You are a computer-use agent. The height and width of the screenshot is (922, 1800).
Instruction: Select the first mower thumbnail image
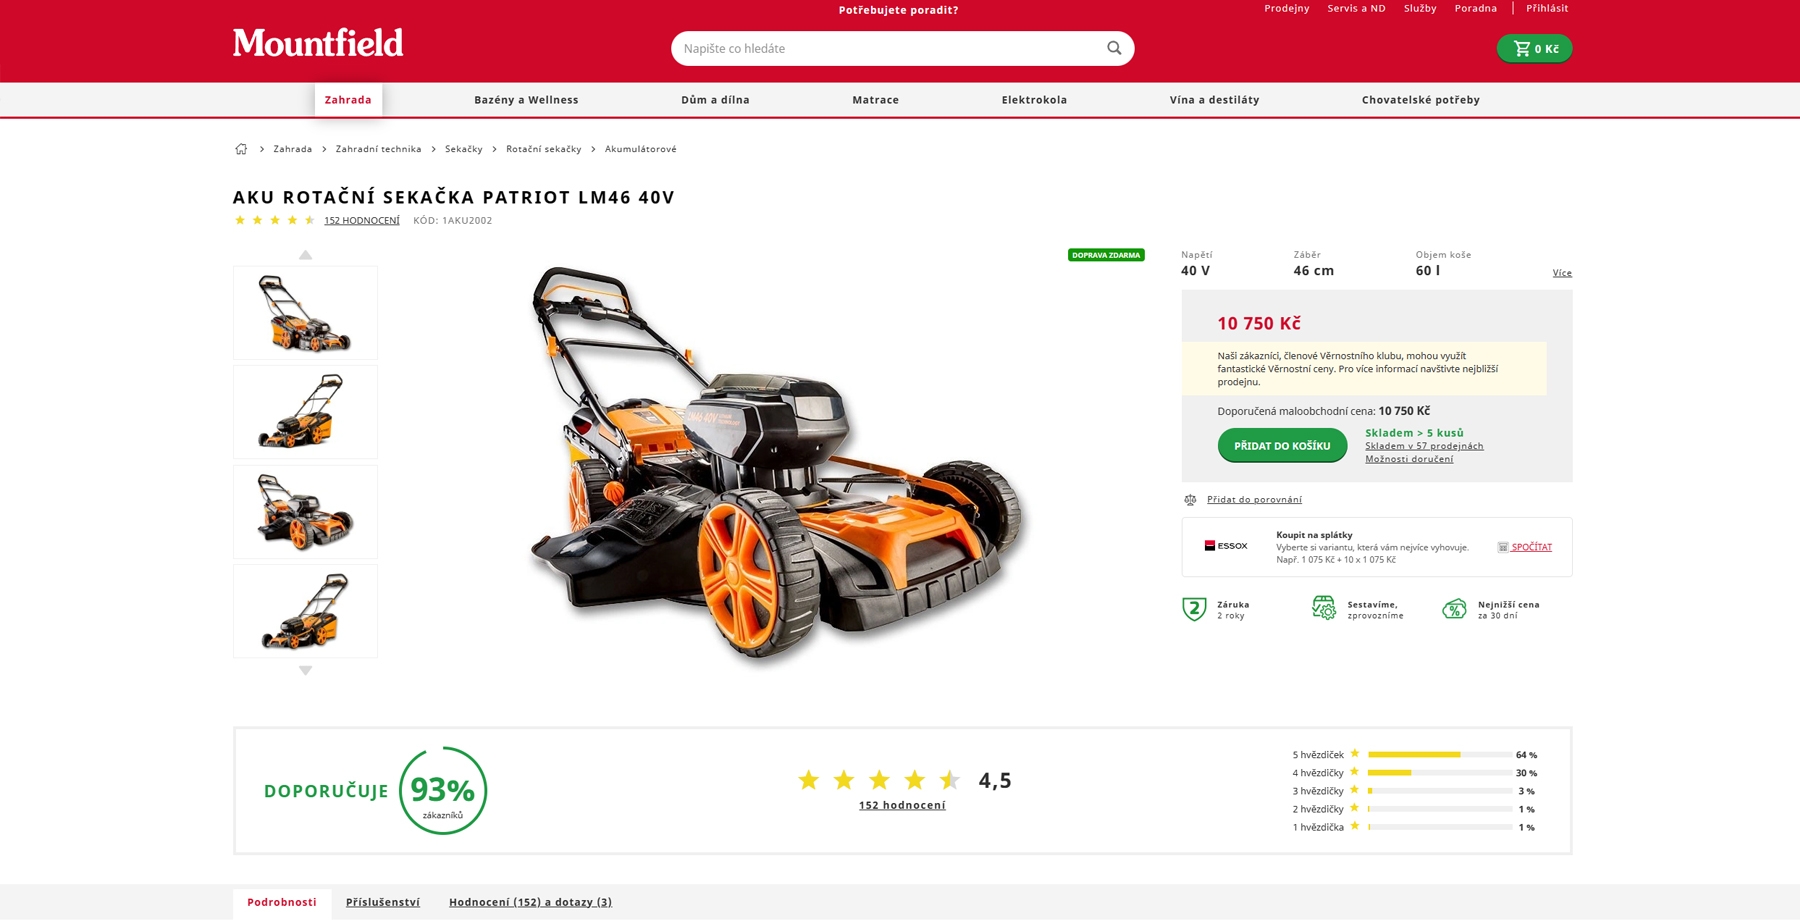(306, 313)
